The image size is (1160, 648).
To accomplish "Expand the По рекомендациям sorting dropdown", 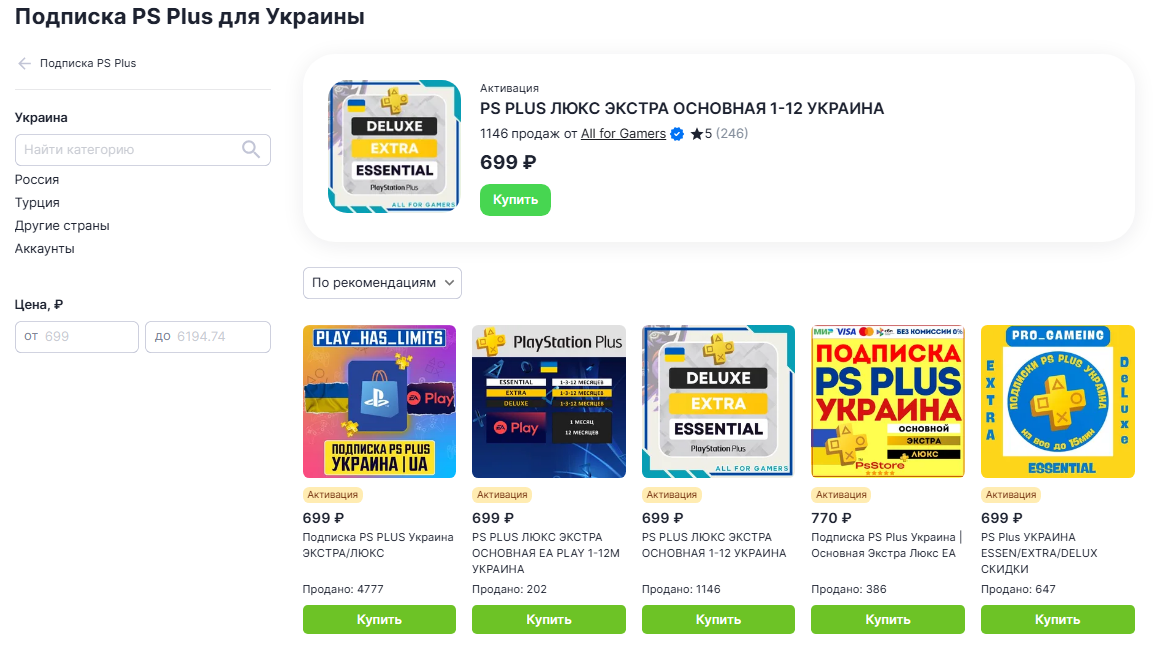I will pos(382,283).
